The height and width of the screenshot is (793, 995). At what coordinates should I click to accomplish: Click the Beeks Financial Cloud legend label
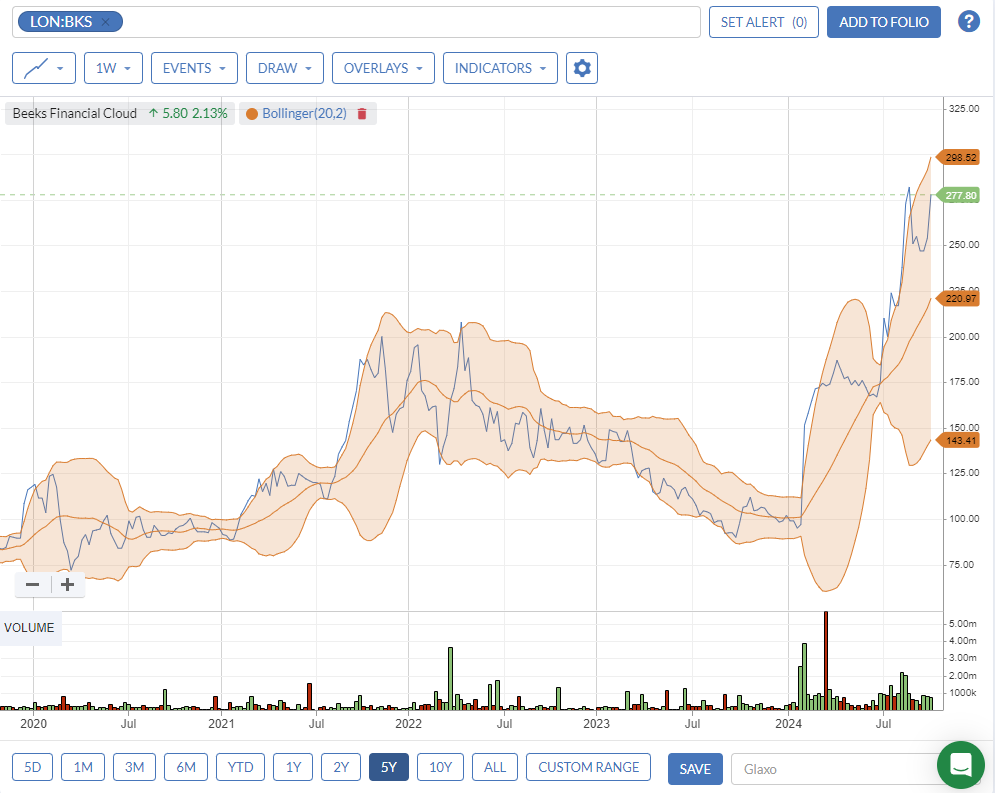tap(75, 114)
